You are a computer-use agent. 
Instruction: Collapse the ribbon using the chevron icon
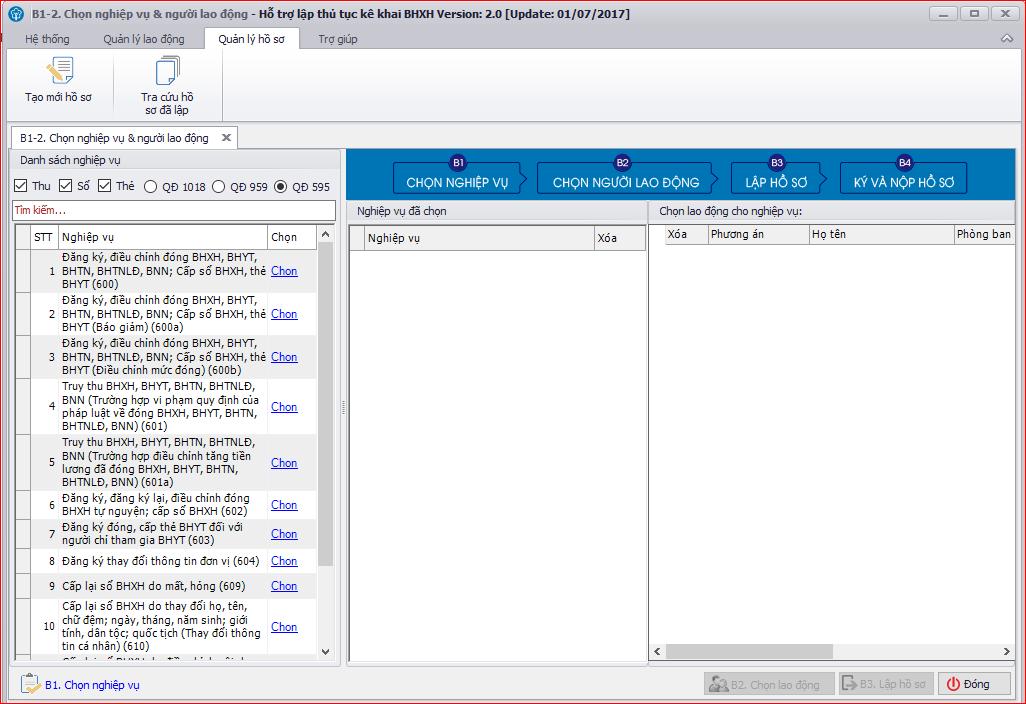1007,39
